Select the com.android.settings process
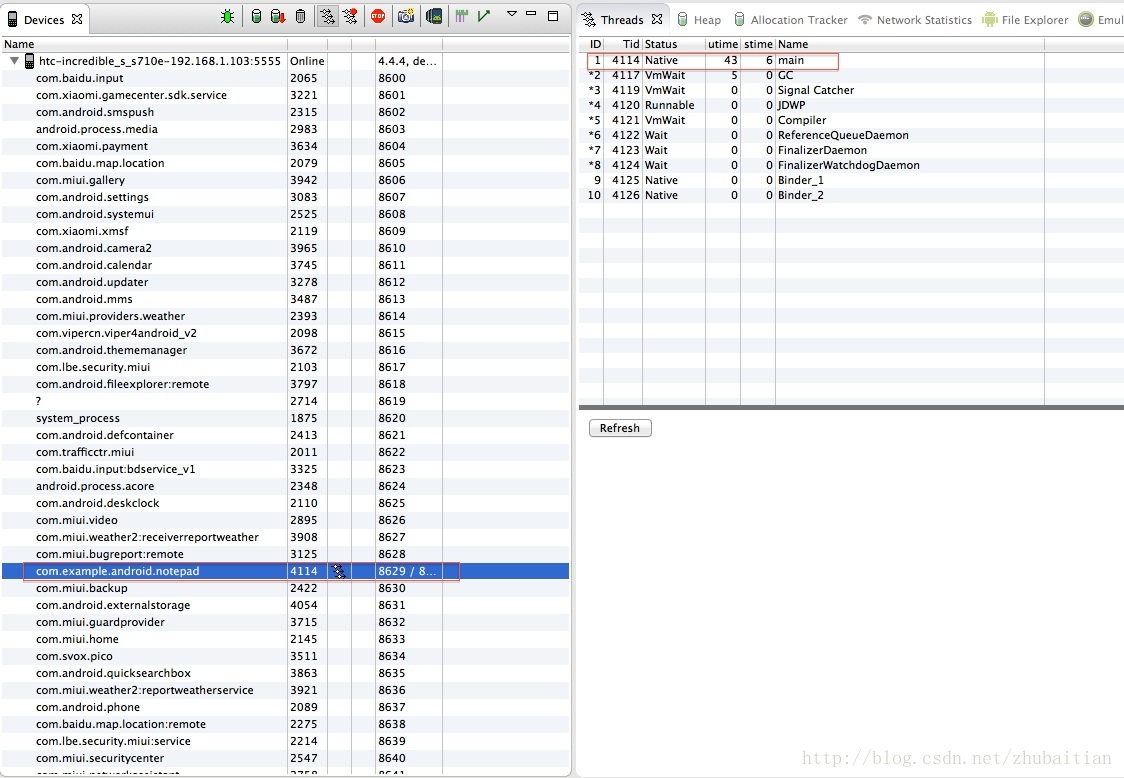This screenshot has width=1124, height=778. coord(93,197)
